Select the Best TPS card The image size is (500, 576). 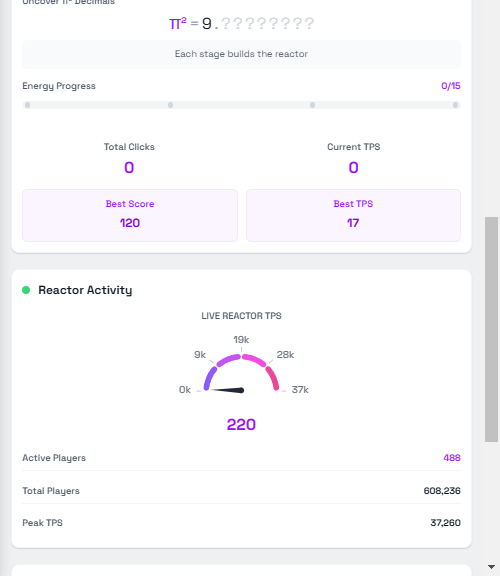(x=353, y=215)
